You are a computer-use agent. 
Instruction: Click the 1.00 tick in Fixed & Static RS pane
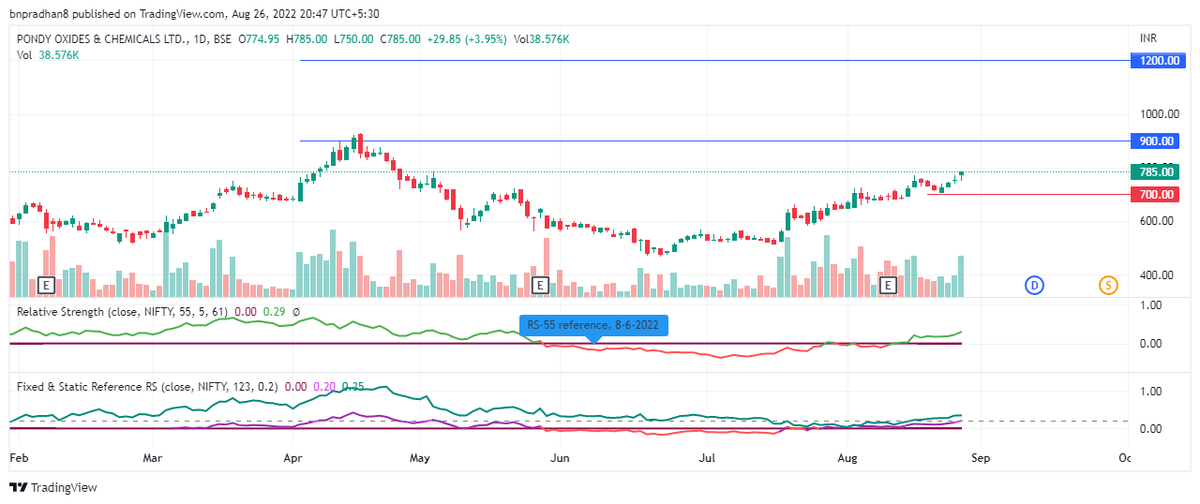[x=1150, y=391]
